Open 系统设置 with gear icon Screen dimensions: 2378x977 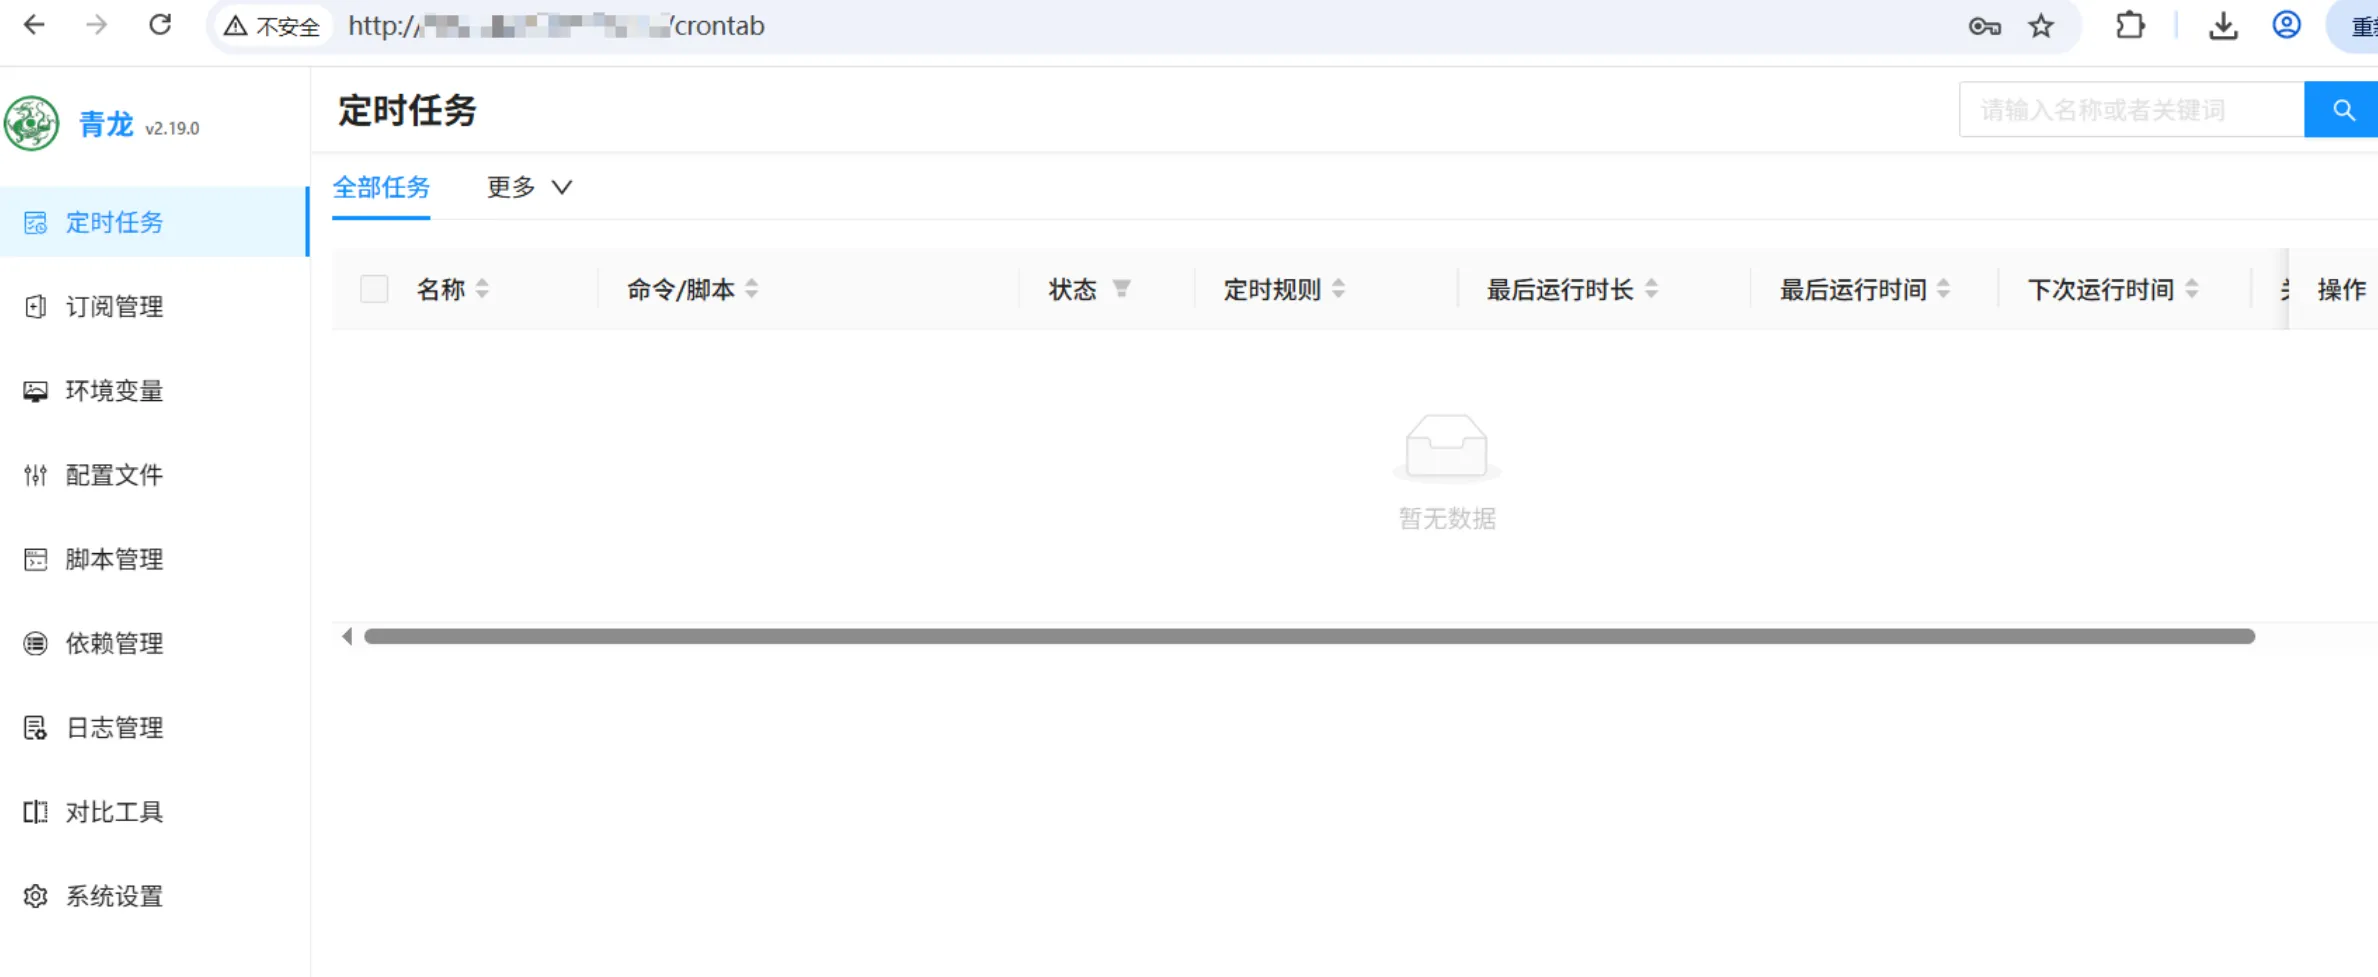pos(114,896)
